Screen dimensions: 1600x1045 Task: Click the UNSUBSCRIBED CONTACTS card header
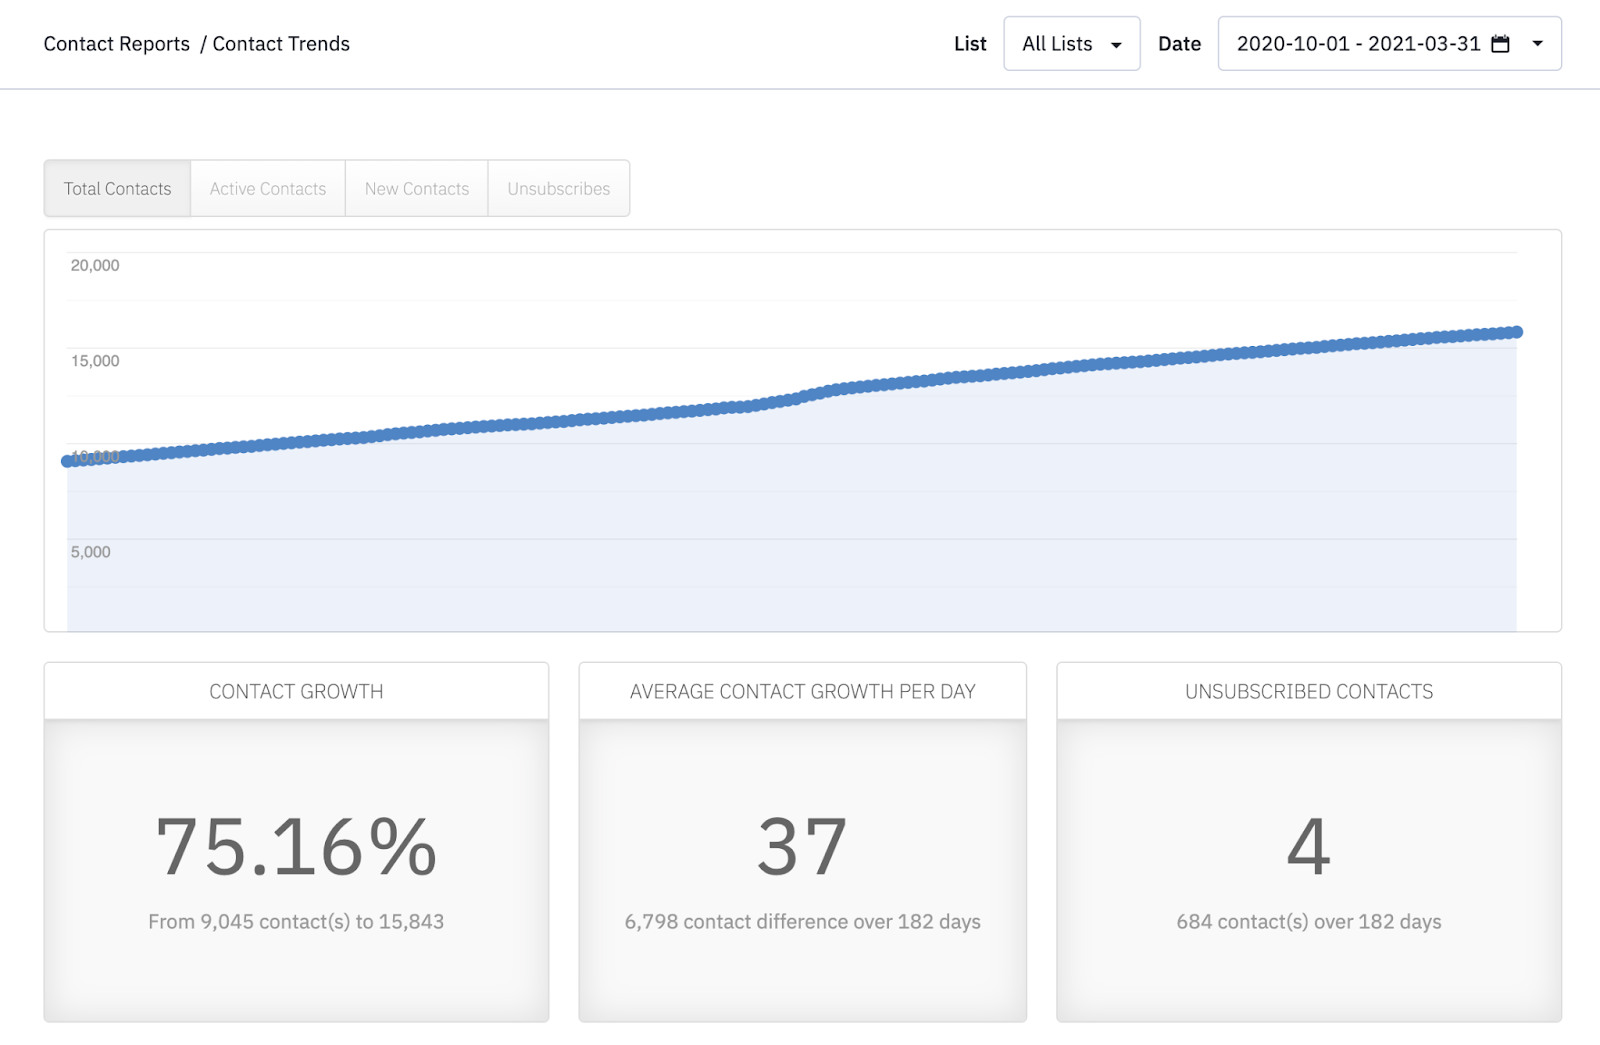point(1309,691)
